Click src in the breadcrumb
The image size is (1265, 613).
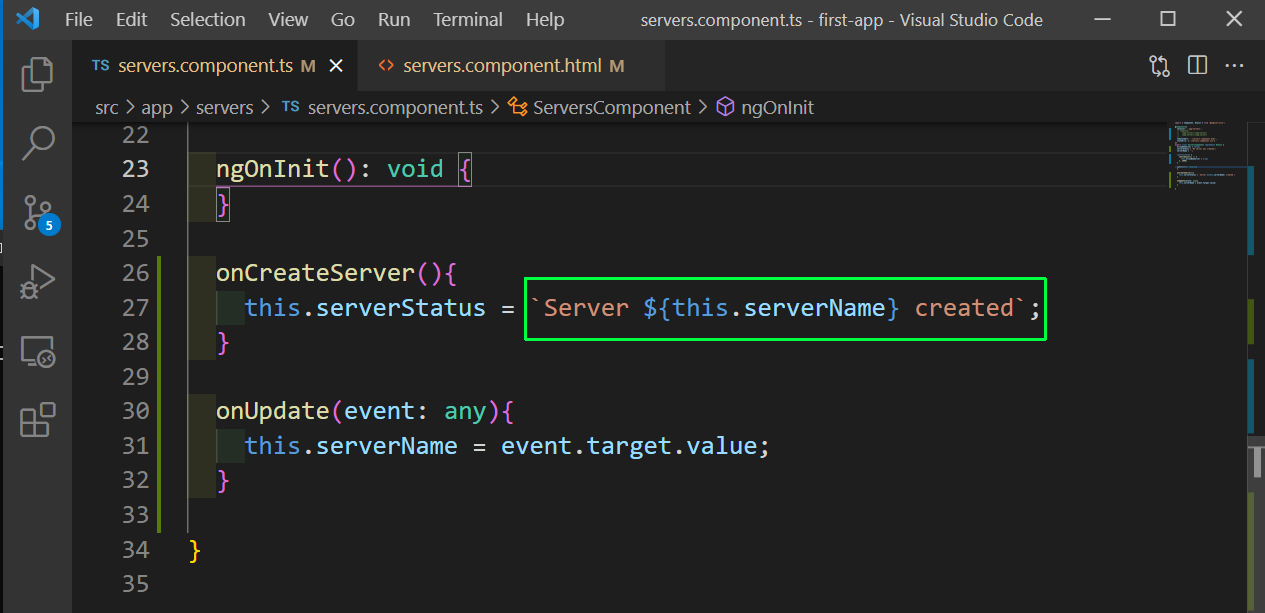(x=107, y=107)
